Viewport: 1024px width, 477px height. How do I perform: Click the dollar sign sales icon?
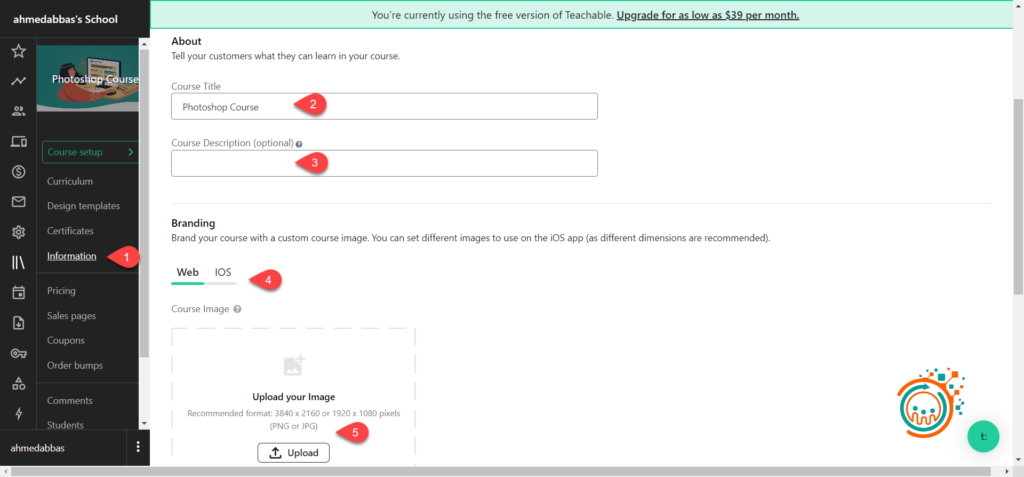18,172
